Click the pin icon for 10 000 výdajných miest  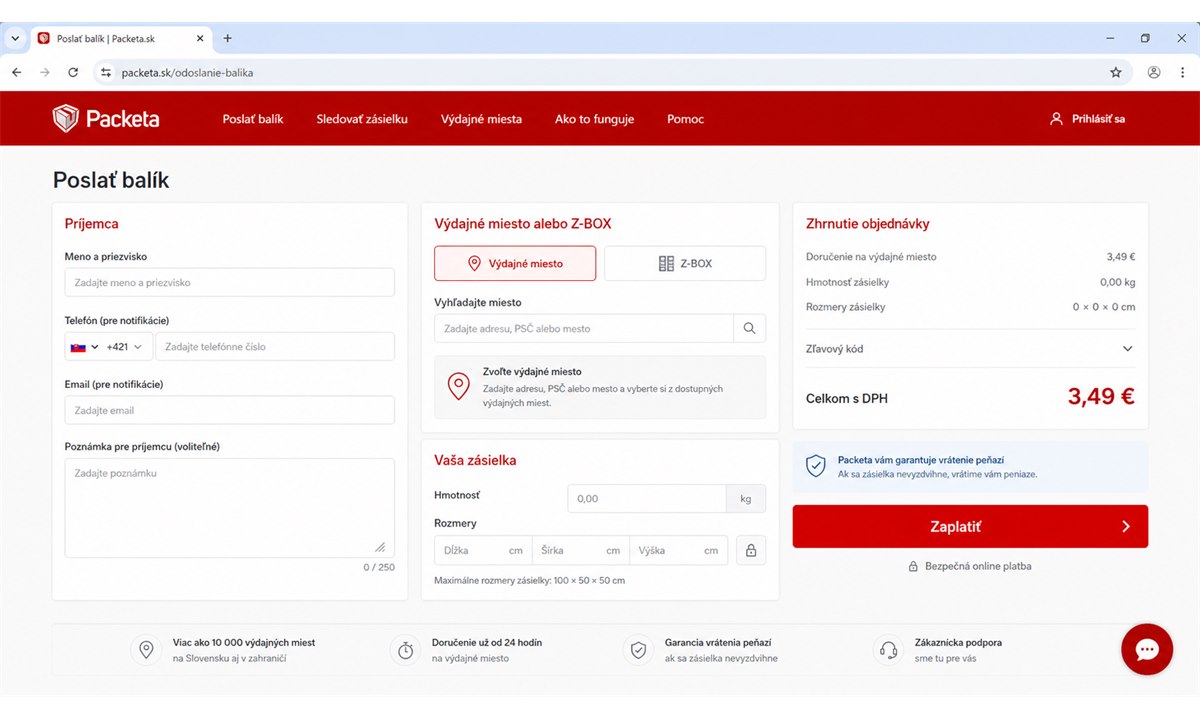pos(146,650)
